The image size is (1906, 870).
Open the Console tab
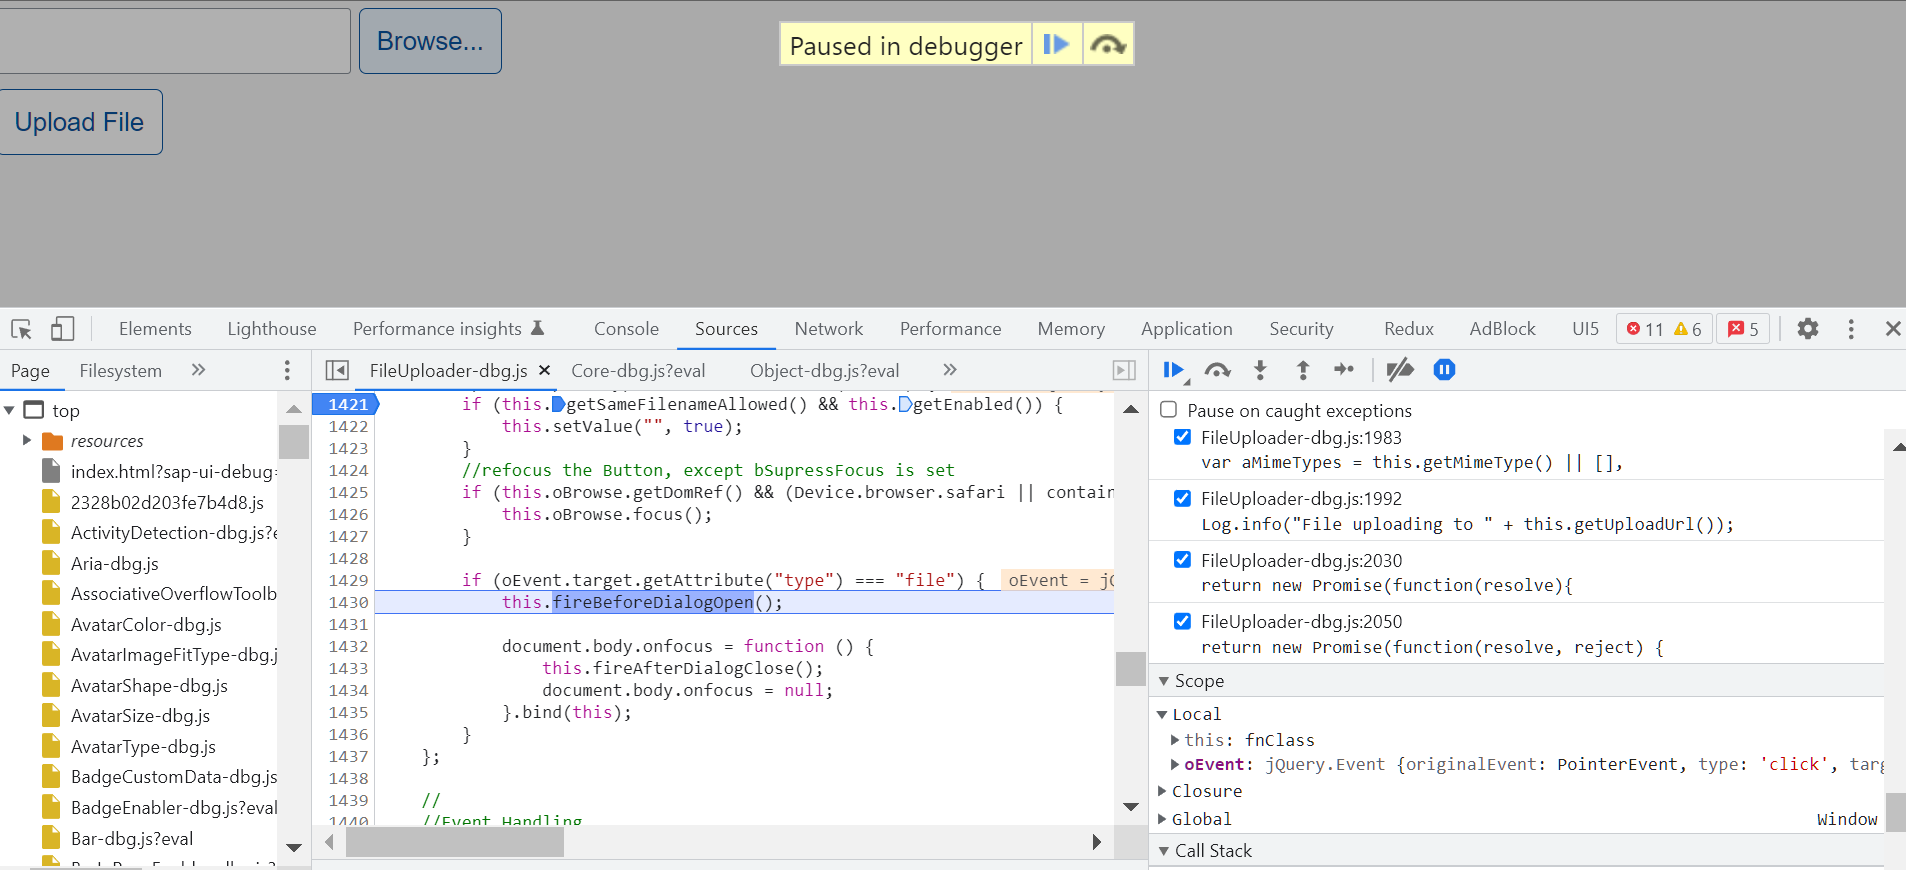tap(626, 329)
